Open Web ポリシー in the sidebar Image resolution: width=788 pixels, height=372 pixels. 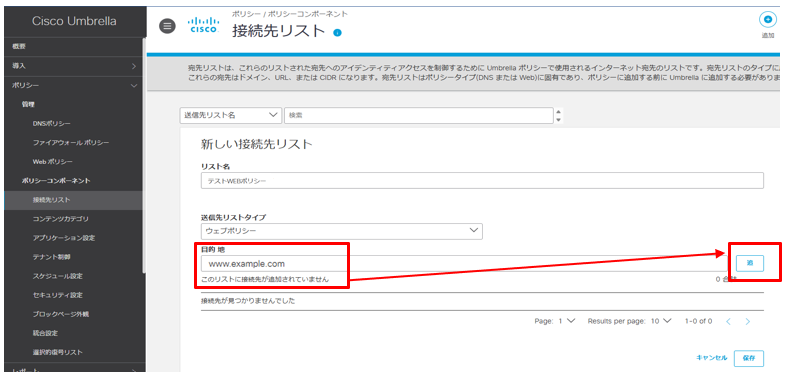(x=52, y=162)
